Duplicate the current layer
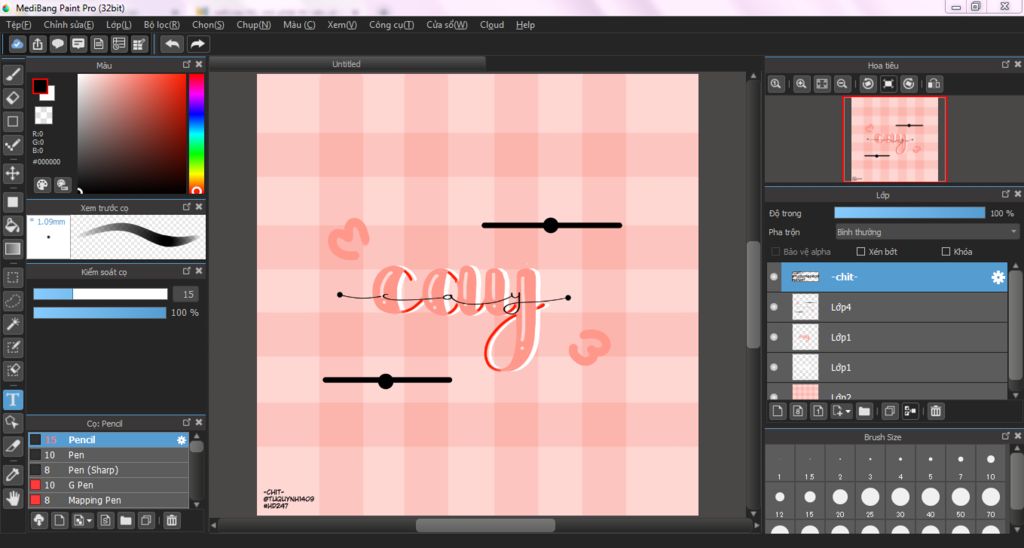1024x548 pixels. tap(889, 411)
